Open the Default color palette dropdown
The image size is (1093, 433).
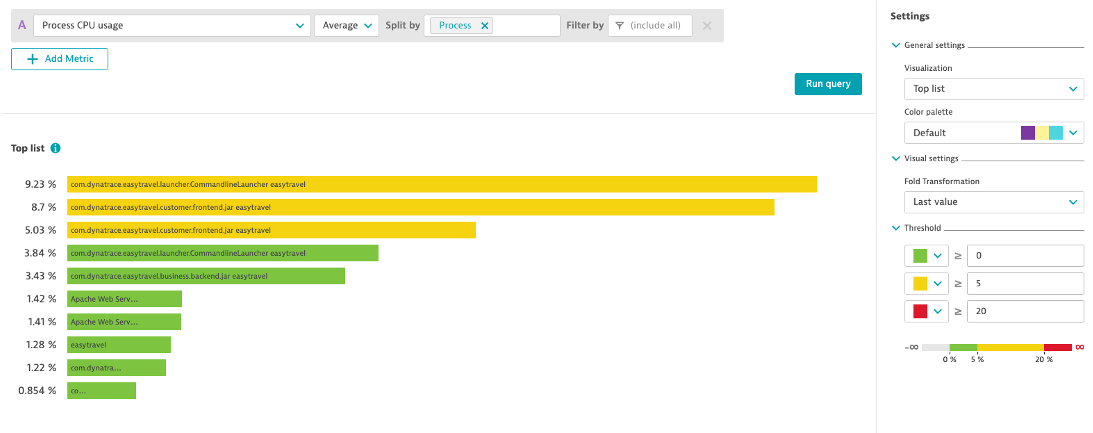[x=994, y=132]
